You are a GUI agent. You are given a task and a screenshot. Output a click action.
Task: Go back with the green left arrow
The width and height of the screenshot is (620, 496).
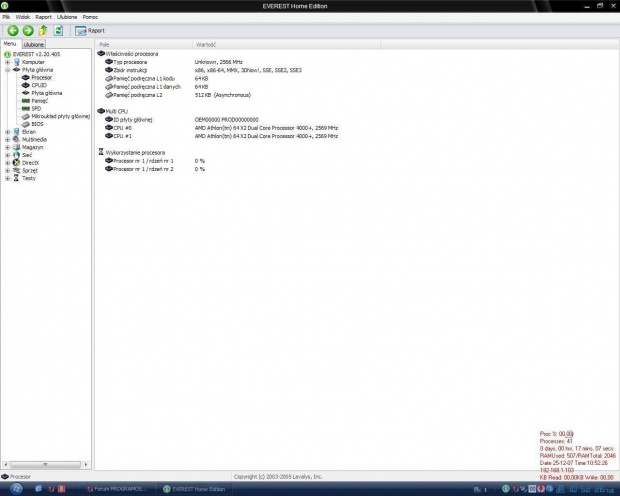(x=13, y=30)
